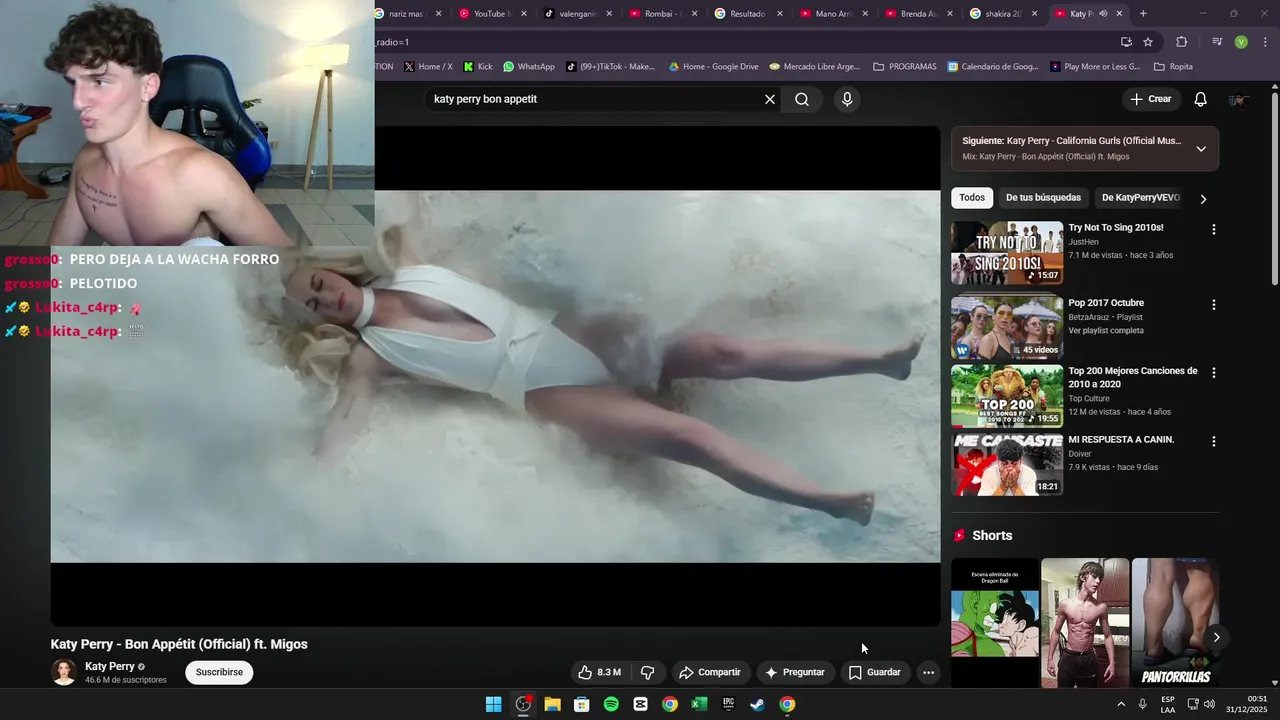Open YouTube notifications bell
This screenshot has height=720, width=1280.
tap(1201, 99)
